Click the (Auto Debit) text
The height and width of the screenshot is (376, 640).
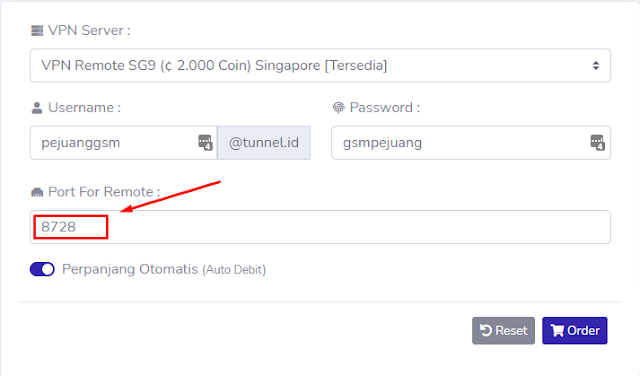point(234,270)
